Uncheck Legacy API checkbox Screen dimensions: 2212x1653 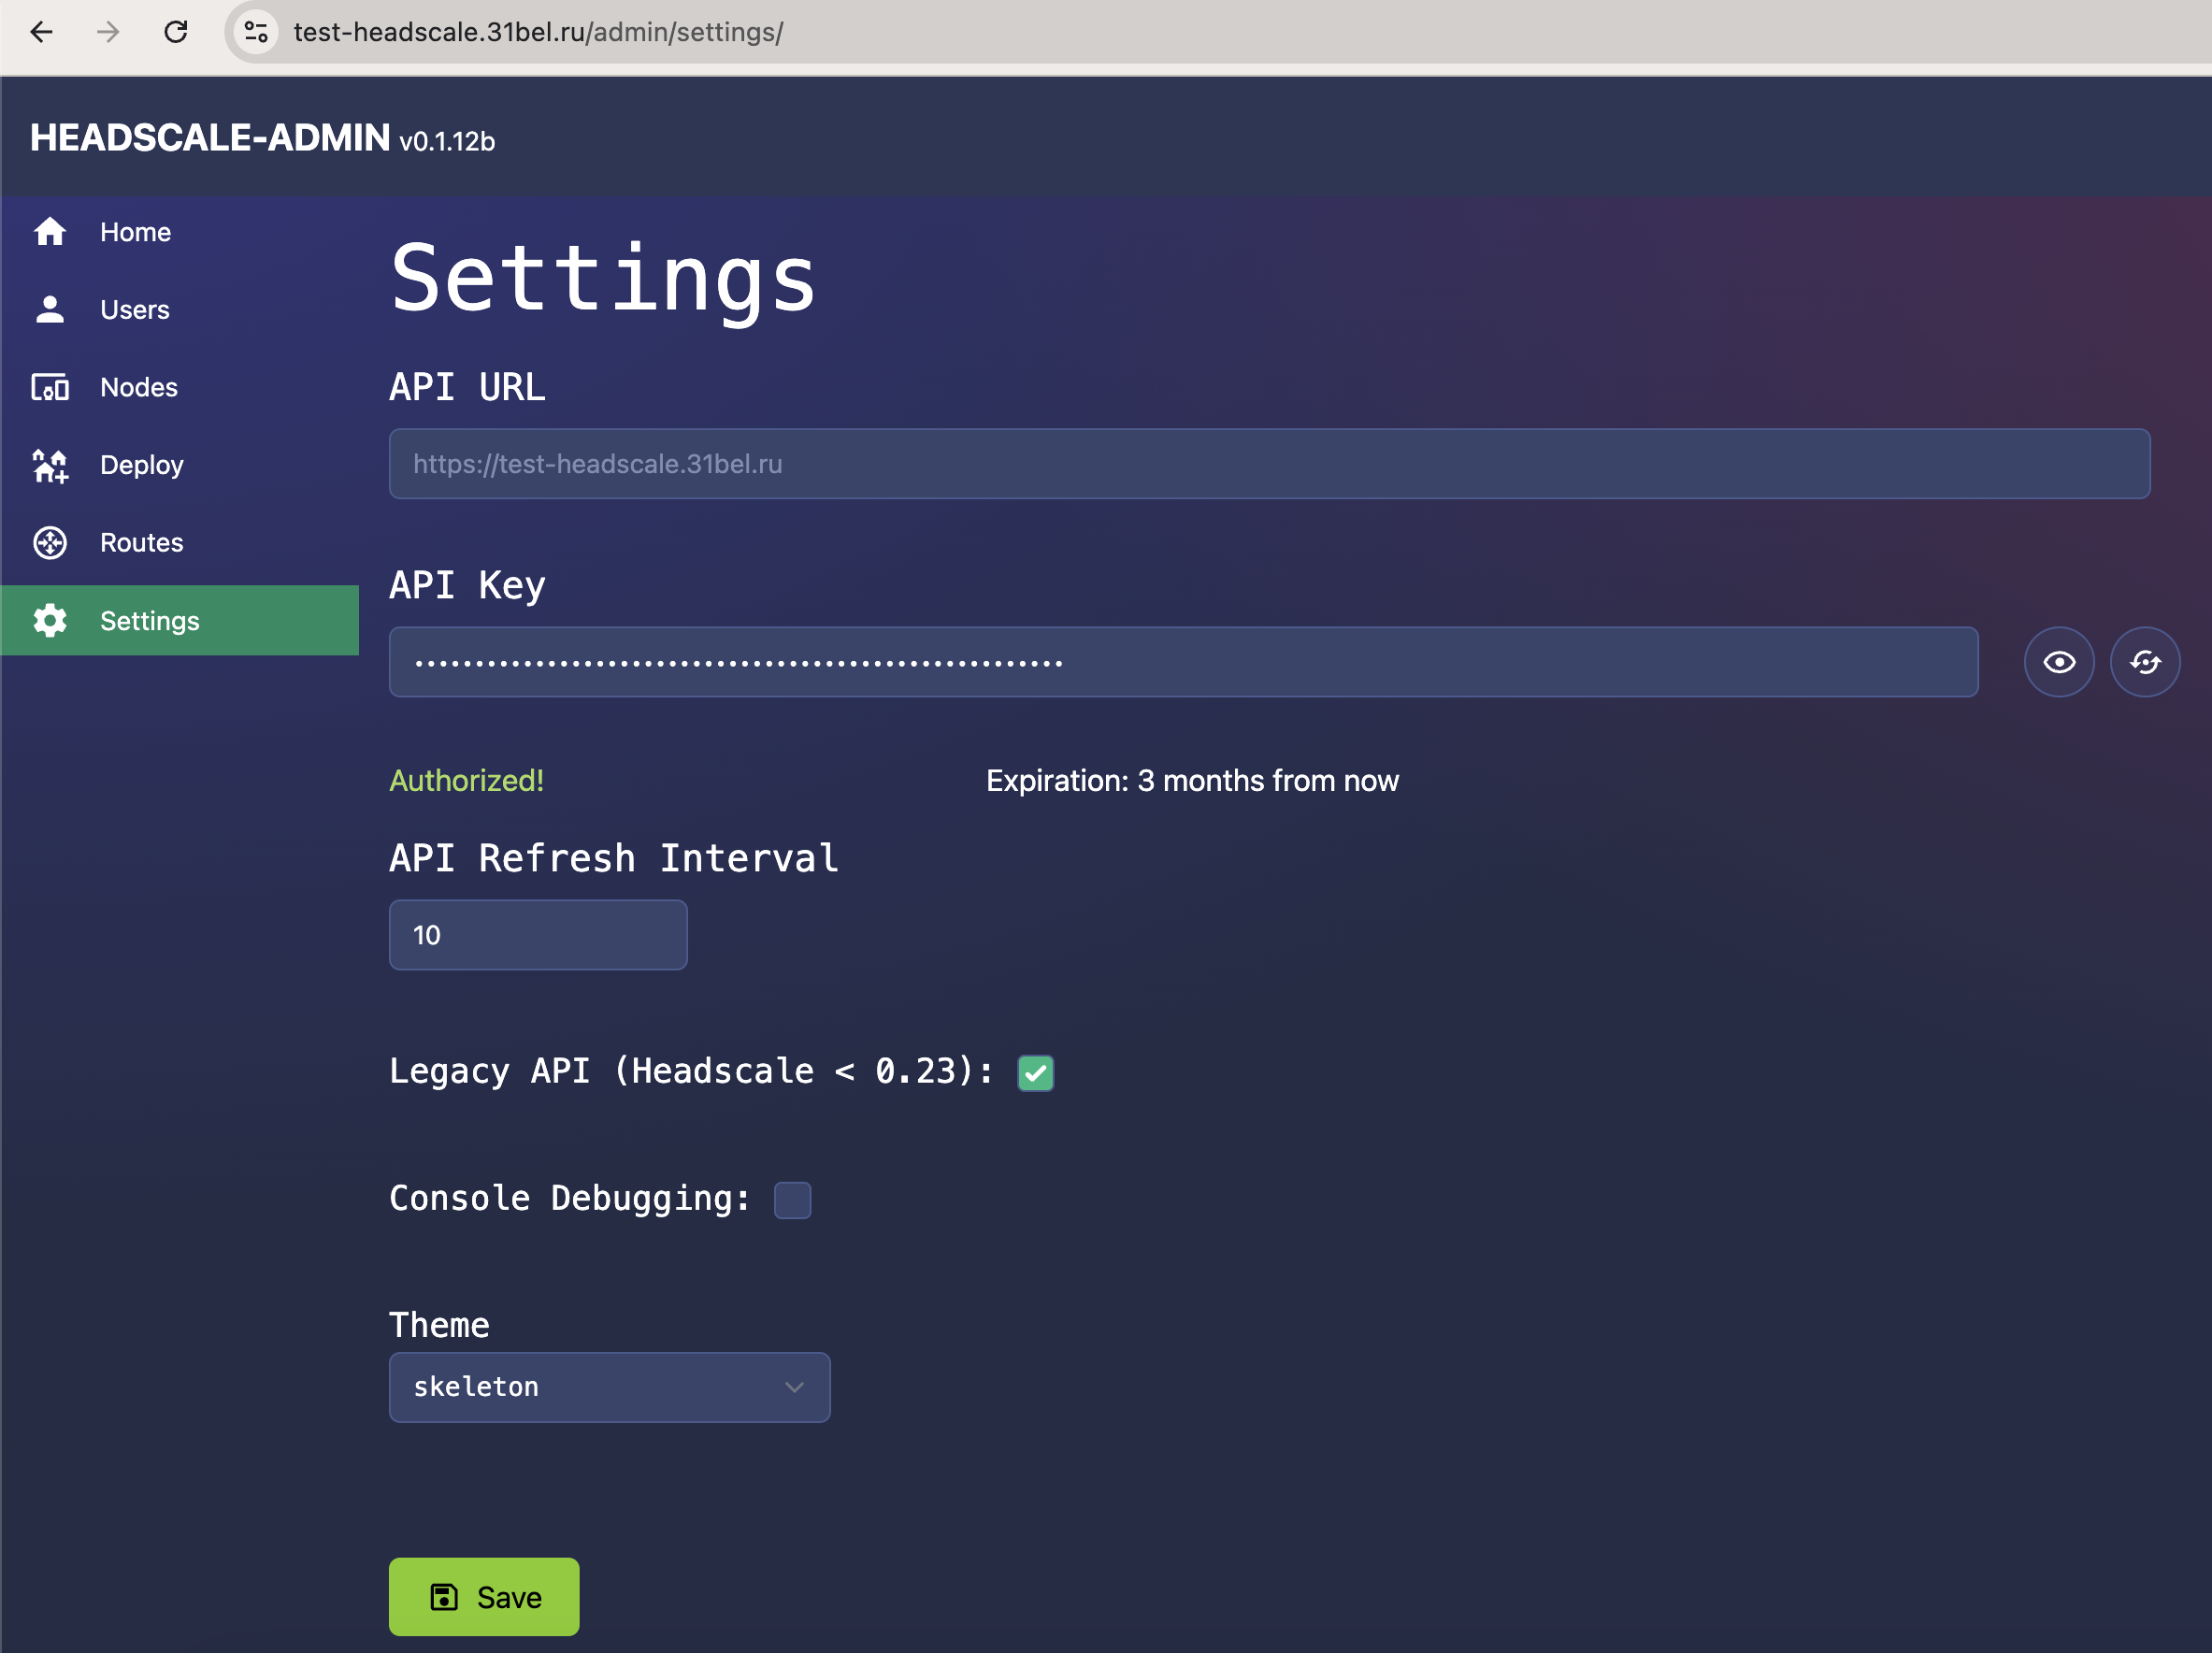pyautogui.click(x=1035, y=1073)
